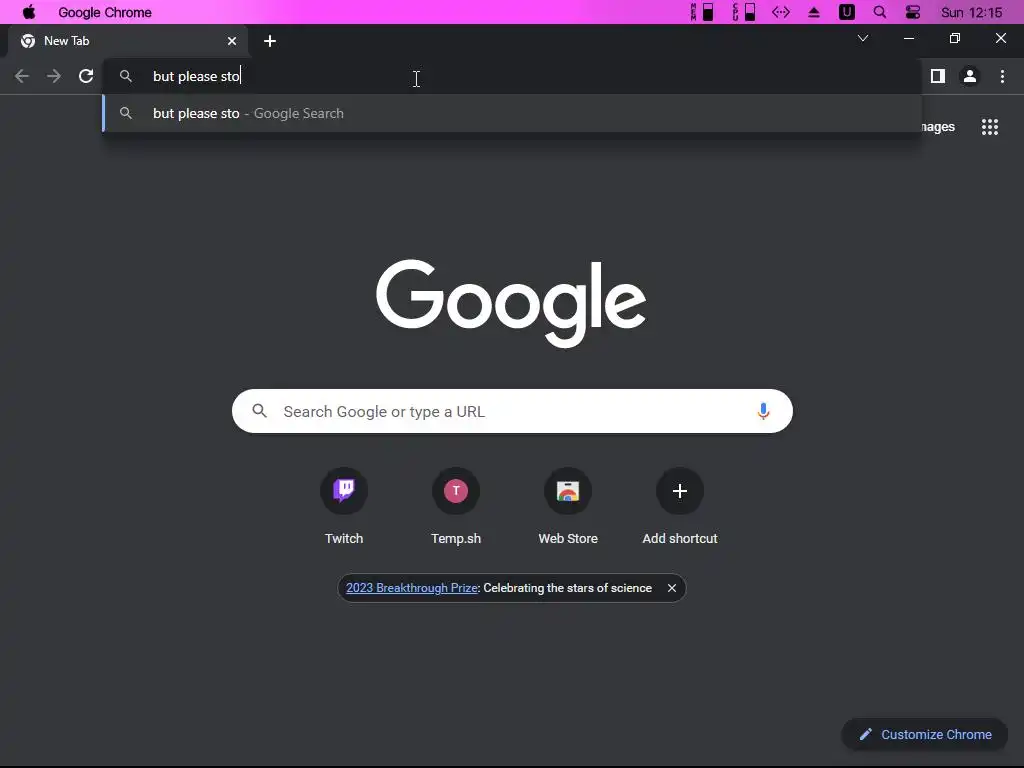Click the U app icon in the menu bar
This screenshot has width=1024, height=768.
coord(846,12)
